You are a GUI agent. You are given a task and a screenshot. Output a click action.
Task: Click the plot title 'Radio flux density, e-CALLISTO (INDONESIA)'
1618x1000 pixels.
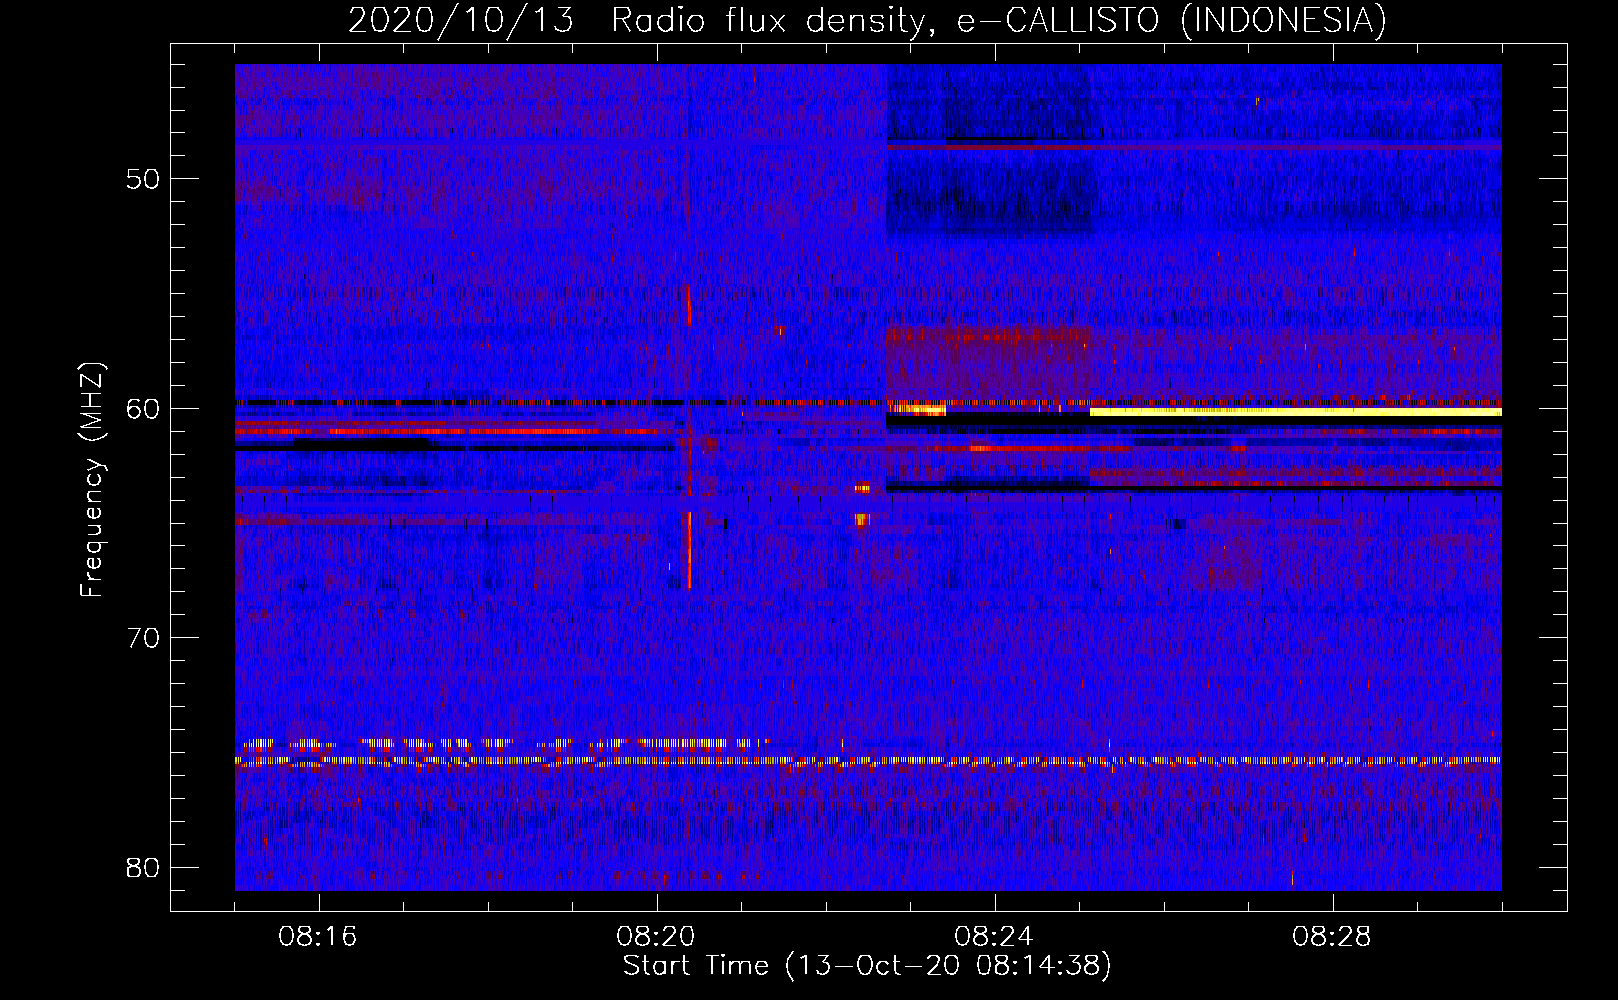[x=999, y=20]
